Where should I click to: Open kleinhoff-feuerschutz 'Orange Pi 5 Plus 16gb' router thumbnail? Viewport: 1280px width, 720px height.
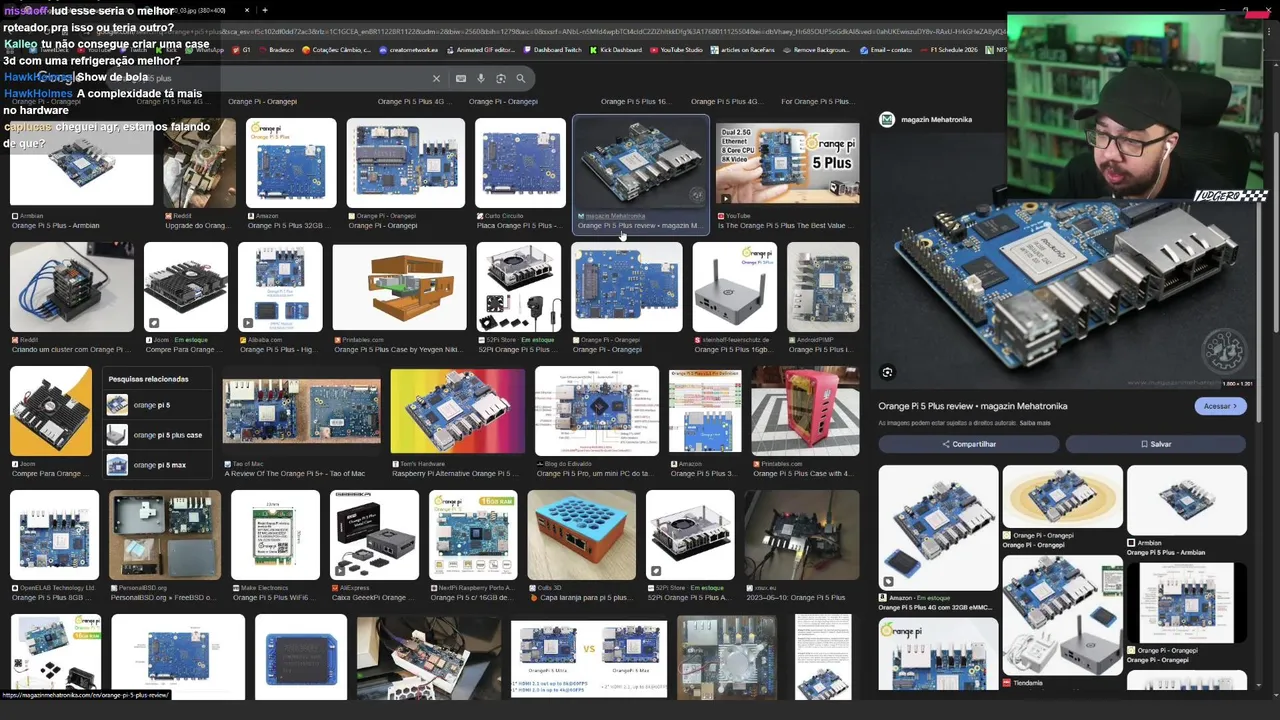click(x=735, y=287)
